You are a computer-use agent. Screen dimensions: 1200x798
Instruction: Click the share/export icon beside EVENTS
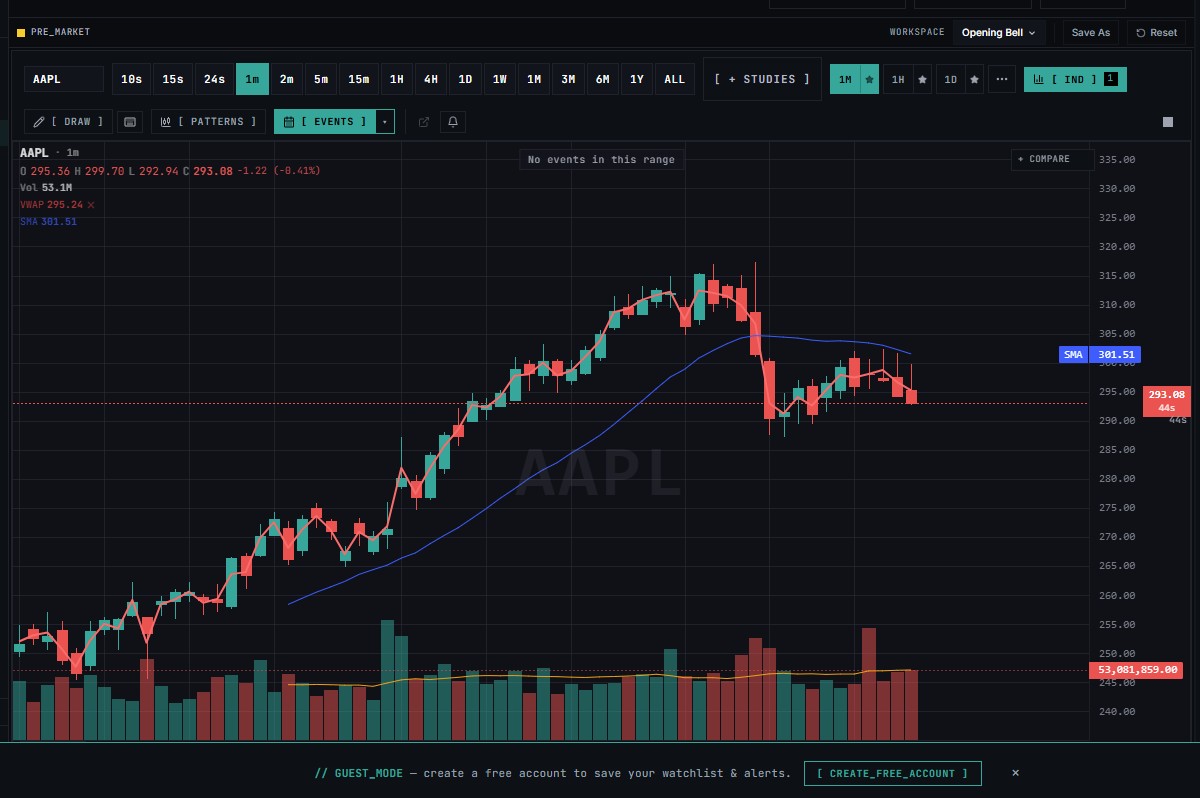(x=424, y=122)
